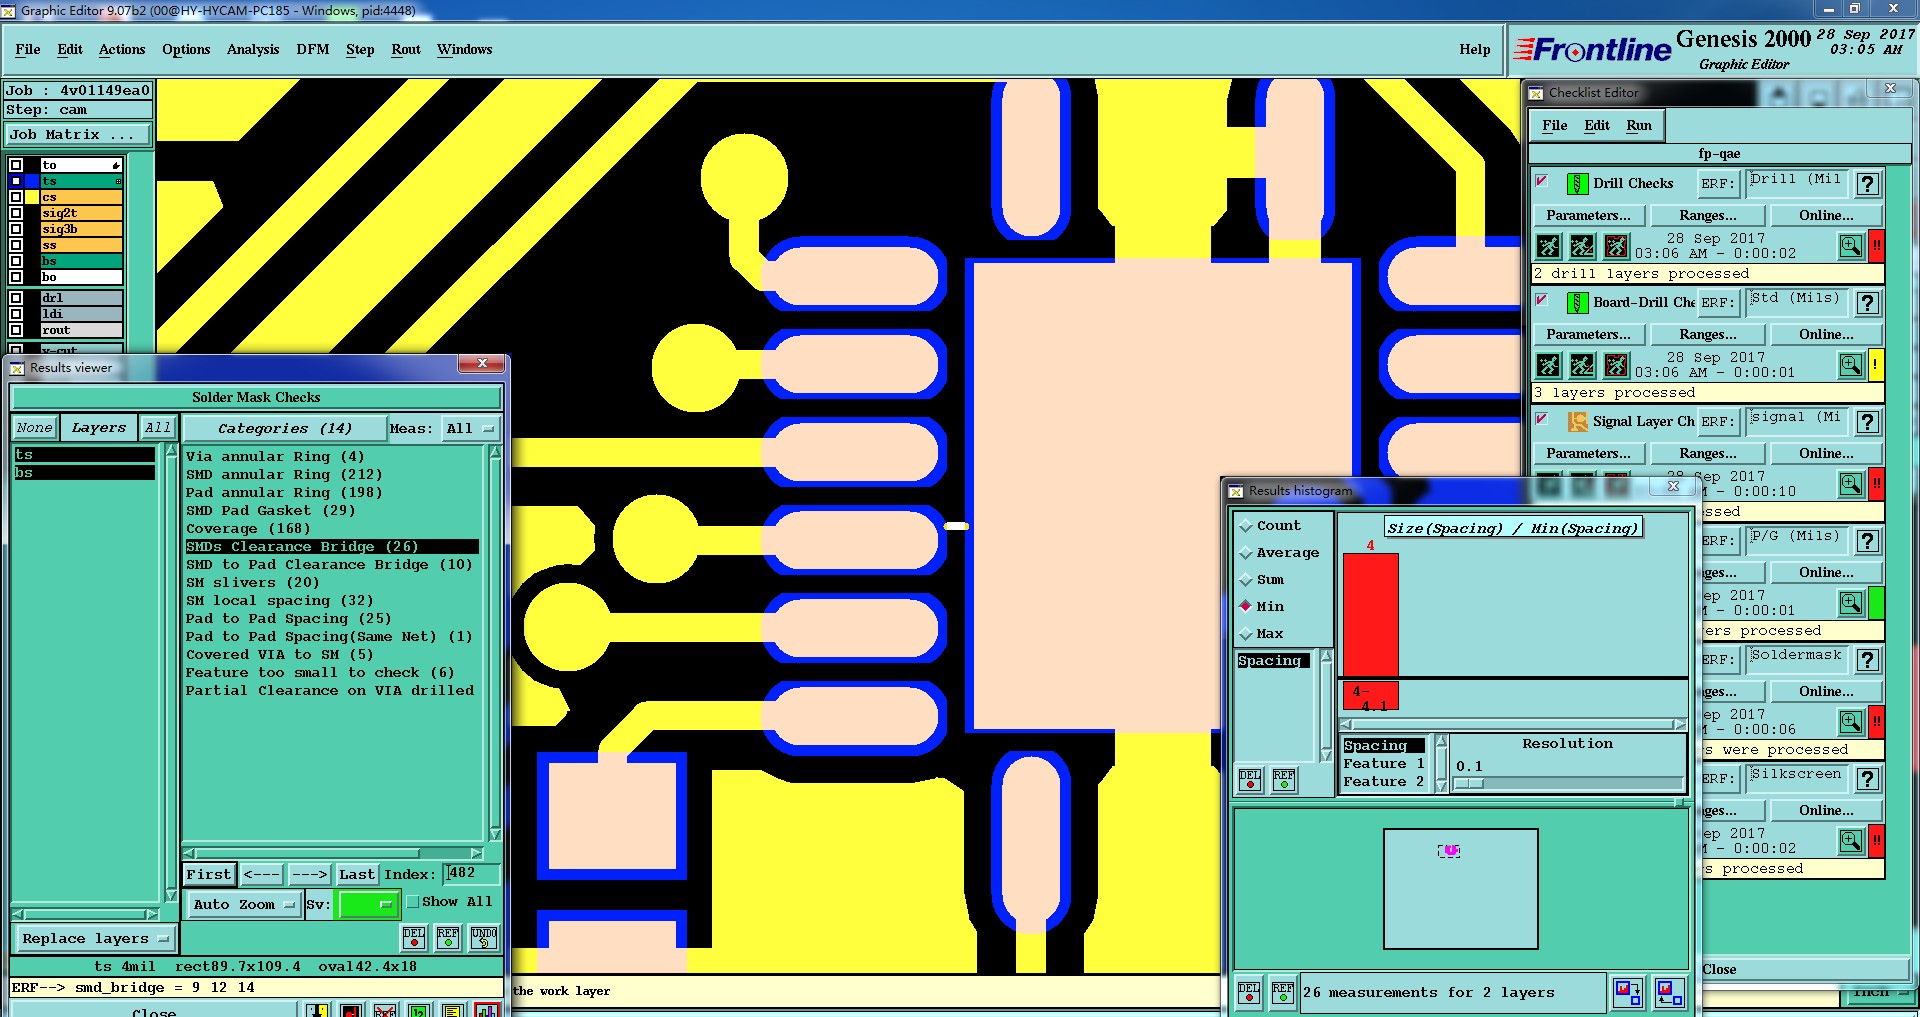Viewport: 1920px width, 1017px height.
Task: Open Edit menu in Checklist Editor
Action: tap(1597, 125)
